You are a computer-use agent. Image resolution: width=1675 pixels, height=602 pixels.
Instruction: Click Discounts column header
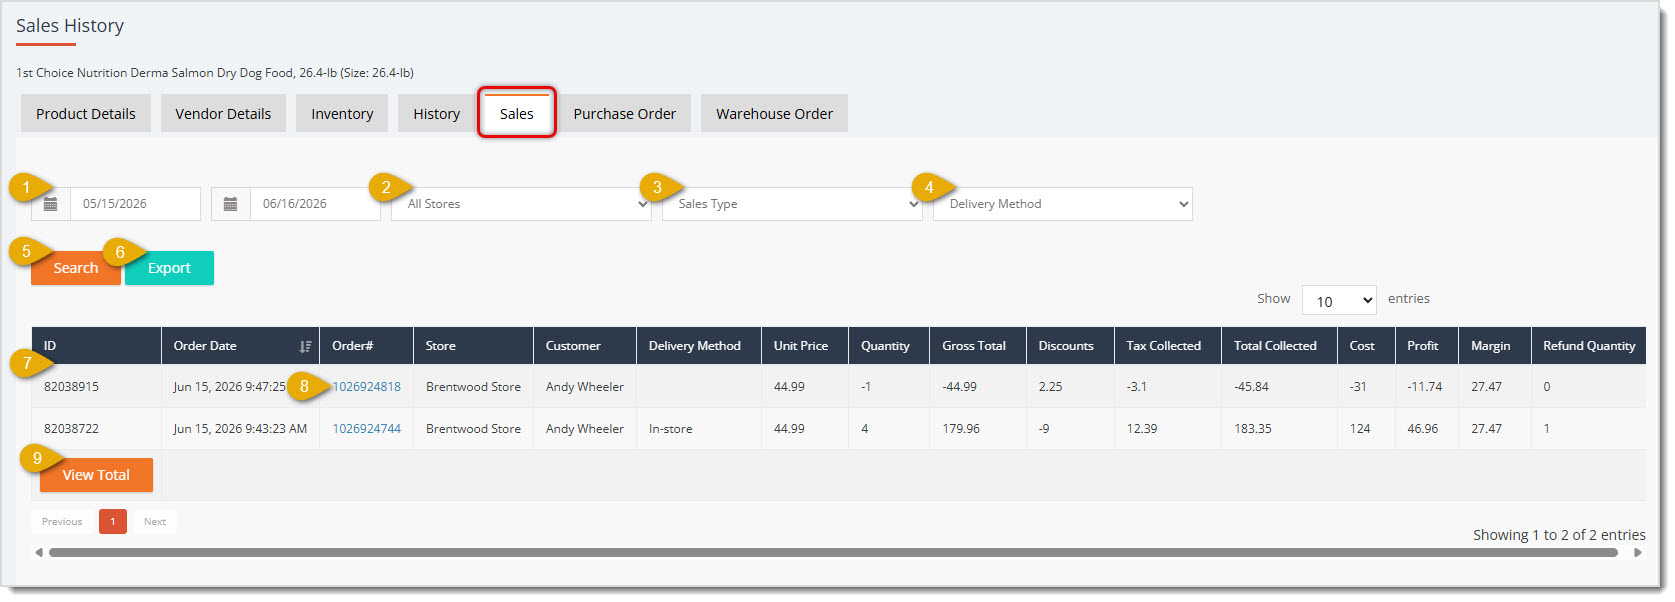(1070, 346)
